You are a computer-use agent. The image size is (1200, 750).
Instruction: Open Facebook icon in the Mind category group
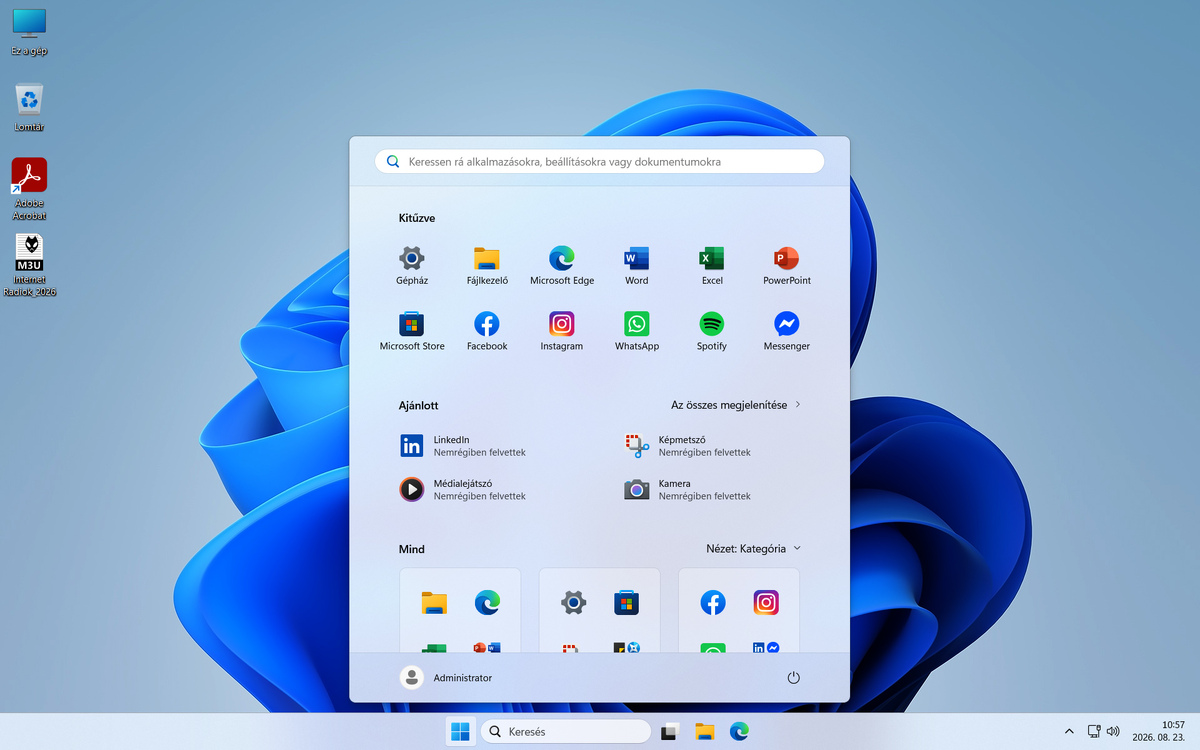click(713, 603)
